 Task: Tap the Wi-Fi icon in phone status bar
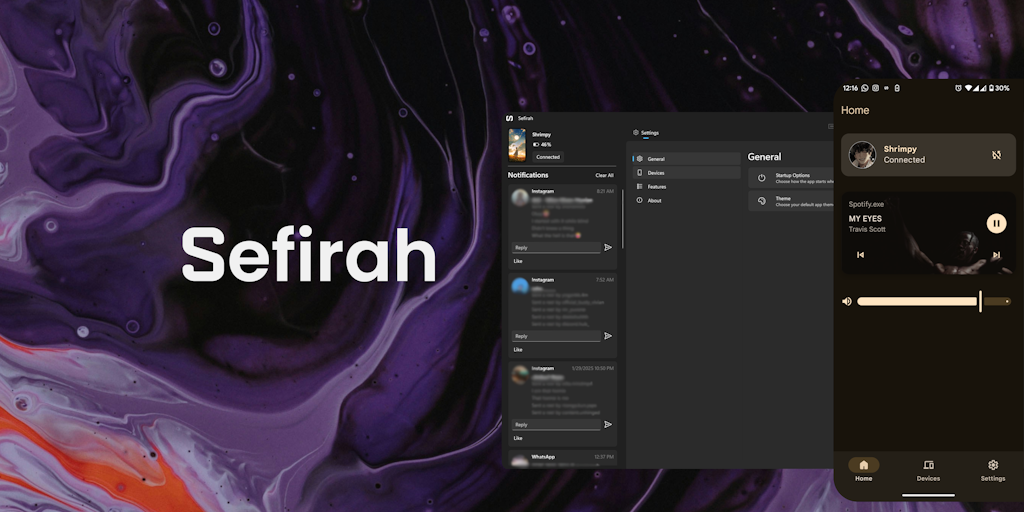click(x=969, y=88)
